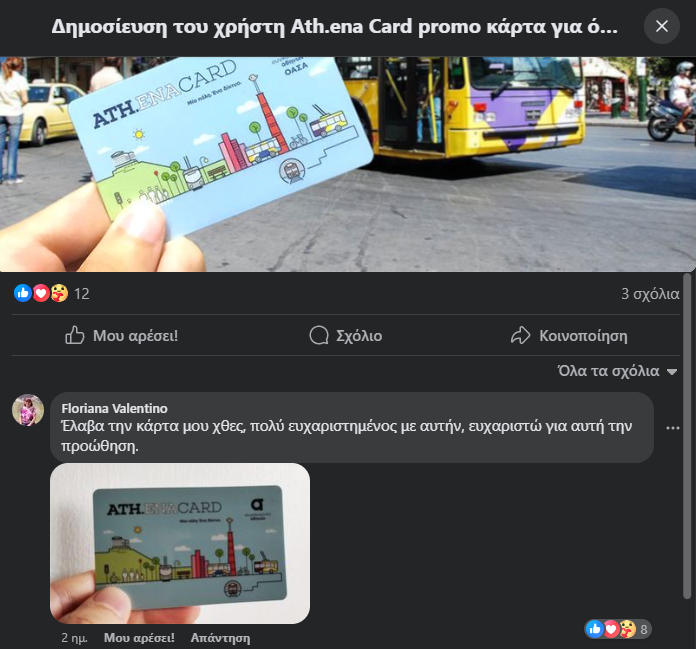Image resolution: width=696 pixels, height=649 pixels.
Task: Click the 2 ημ. comment timestamp
Action: point(74,638)
